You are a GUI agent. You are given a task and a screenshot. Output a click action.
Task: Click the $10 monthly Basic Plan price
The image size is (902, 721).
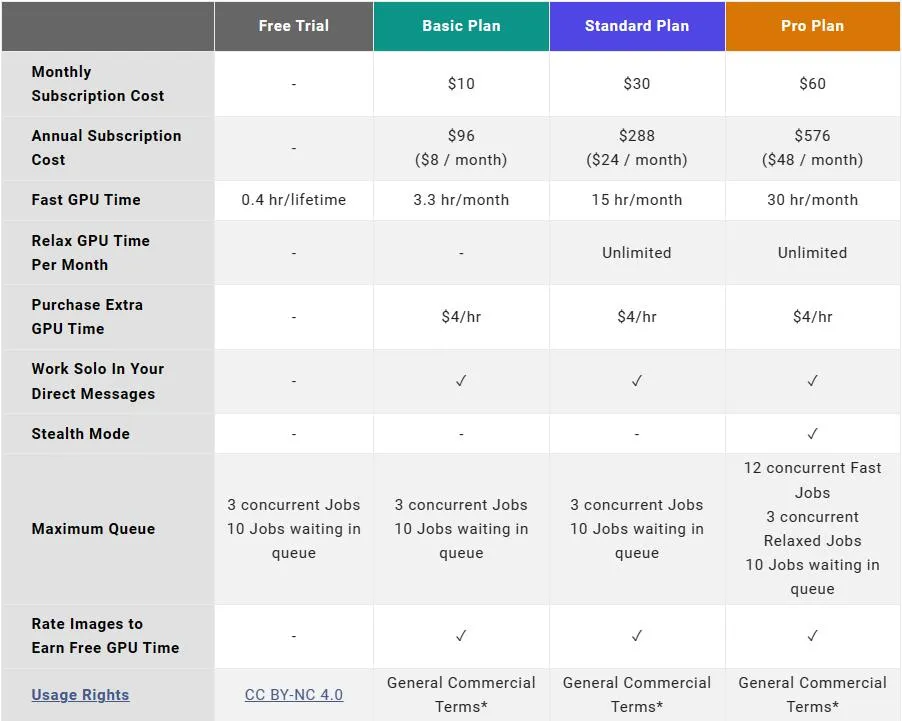[x=461, y=84]
